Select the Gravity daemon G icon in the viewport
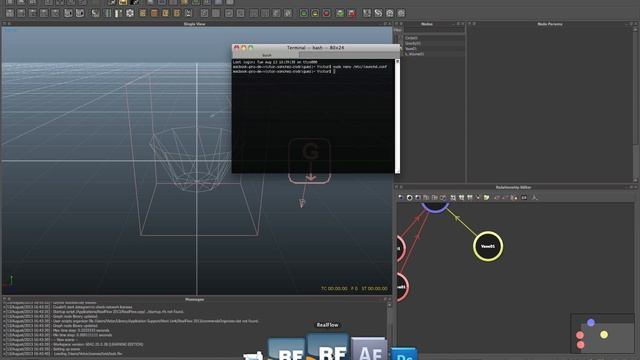The width and height of the screenshot is (640, 360). pyautogui.click(x=309, y=160)
